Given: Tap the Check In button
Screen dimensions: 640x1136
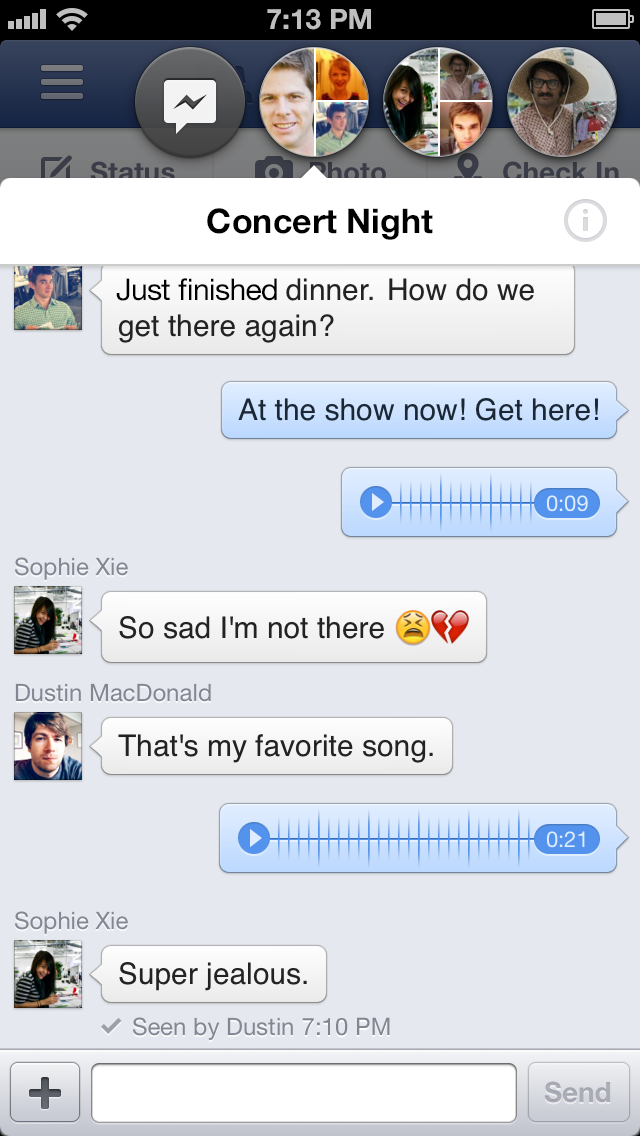Looking at the screenshot, I should coord(536,170).
